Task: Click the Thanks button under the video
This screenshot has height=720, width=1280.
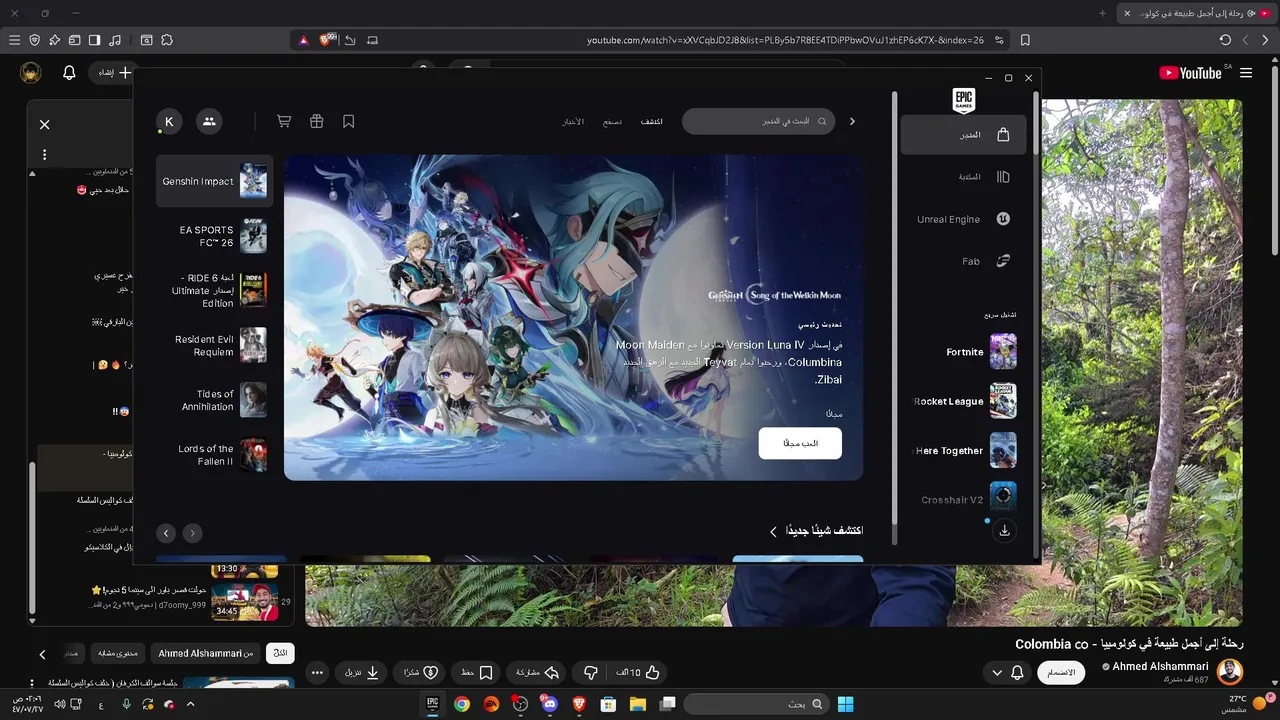Action: [421, 673]
